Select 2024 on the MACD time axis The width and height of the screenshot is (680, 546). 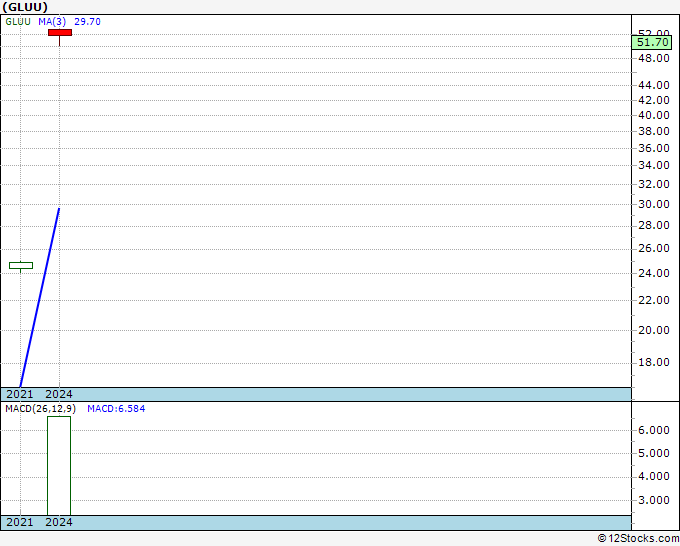click(x=59, y=522)
